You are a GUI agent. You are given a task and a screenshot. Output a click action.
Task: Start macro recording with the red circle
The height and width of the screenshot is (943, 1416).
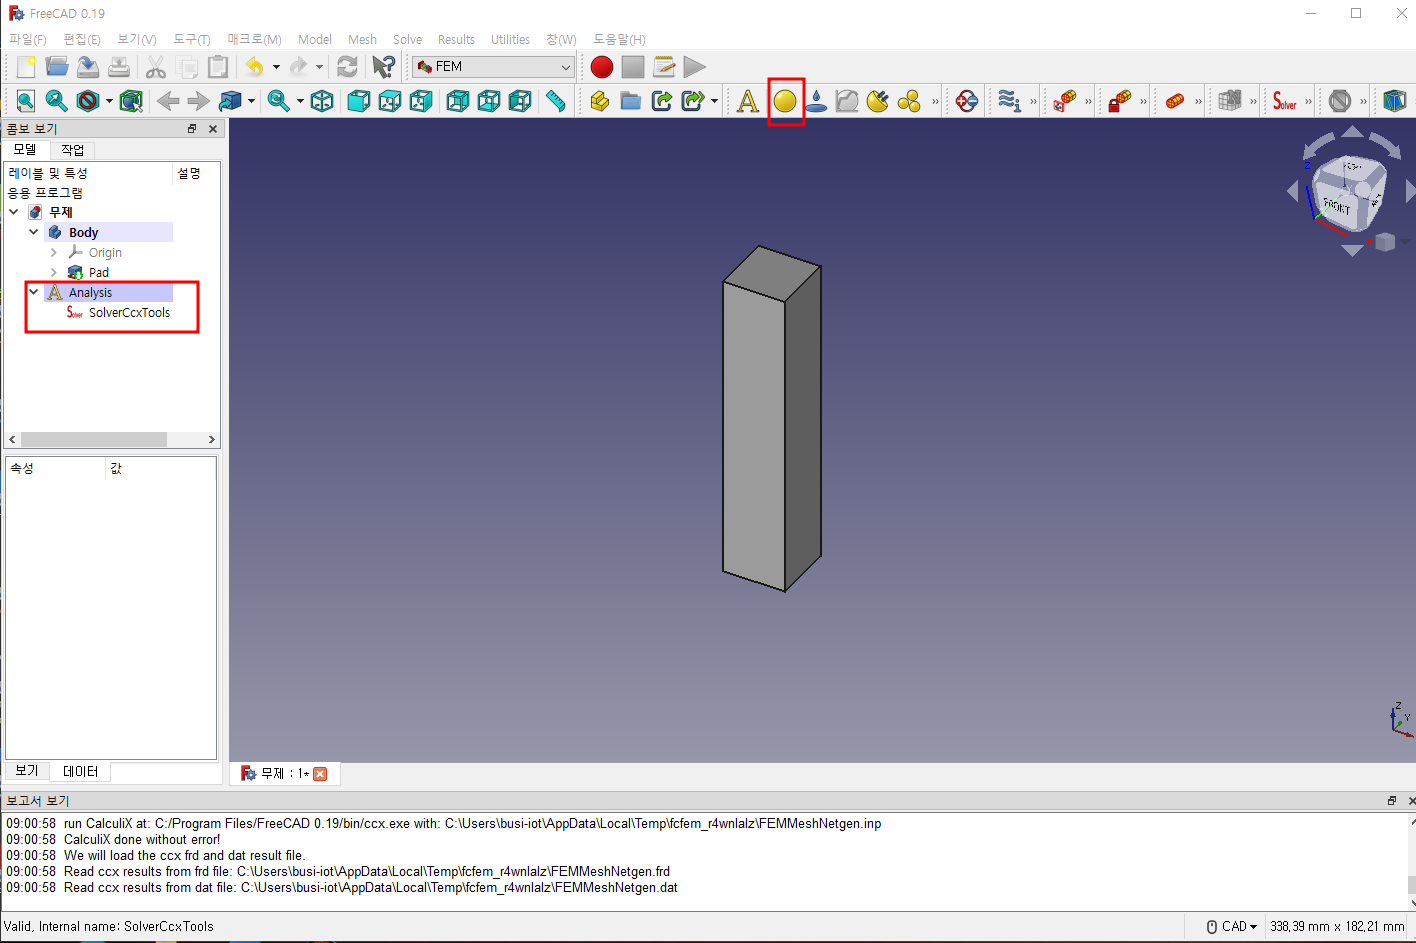click(x=602, y=67)
